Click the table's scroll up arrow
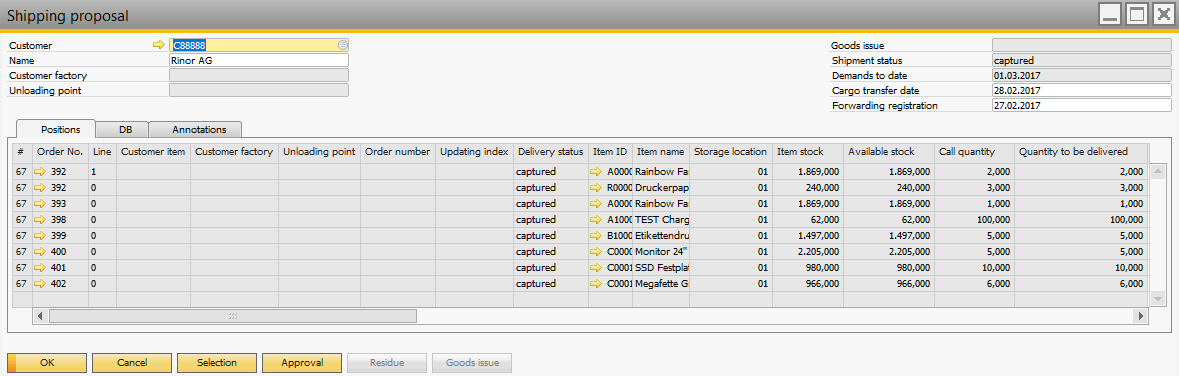1179x376 pixels. [1159, 172]
